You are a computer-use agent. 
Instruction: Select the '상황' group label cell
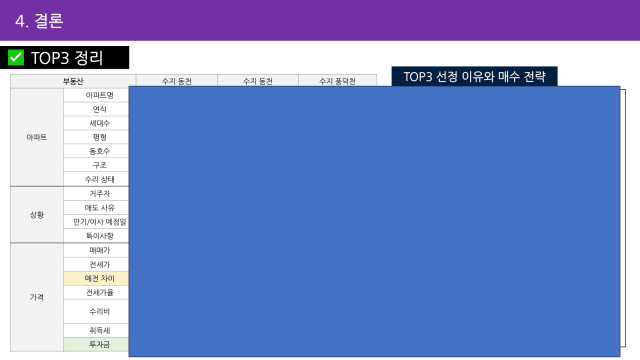[37, 215]
